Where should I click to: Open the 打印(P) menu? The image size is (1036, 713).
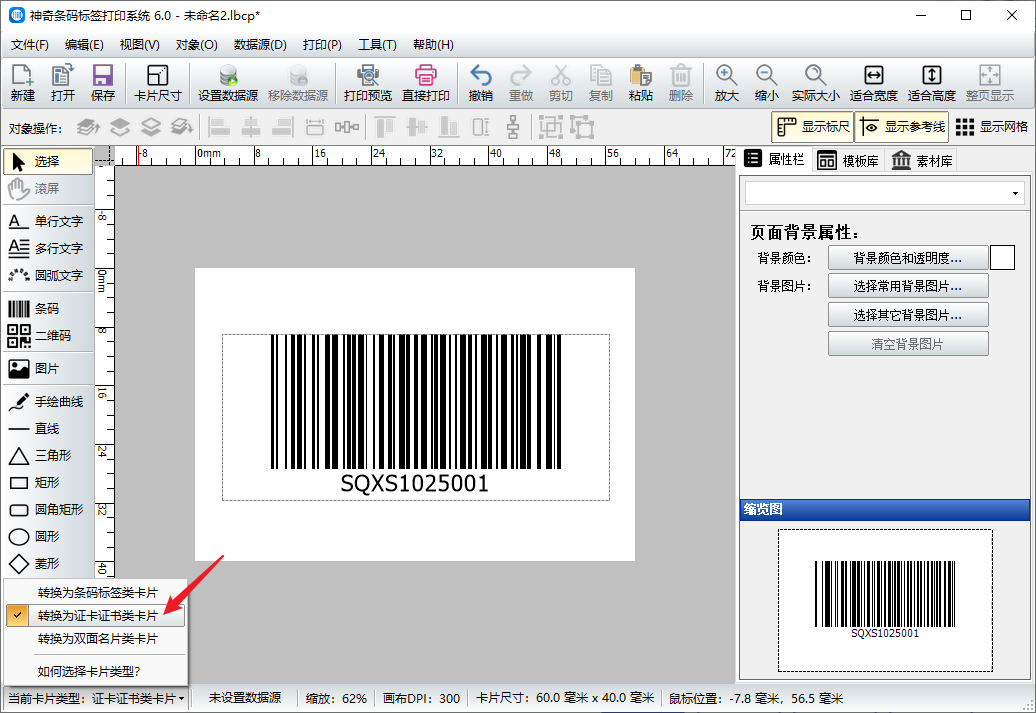322,45
